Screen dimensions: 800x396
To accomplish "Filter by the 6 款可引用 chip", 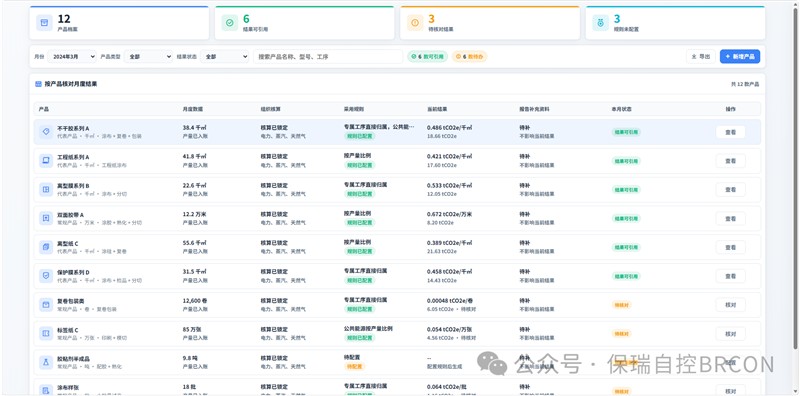I will (x=428, y=57).
